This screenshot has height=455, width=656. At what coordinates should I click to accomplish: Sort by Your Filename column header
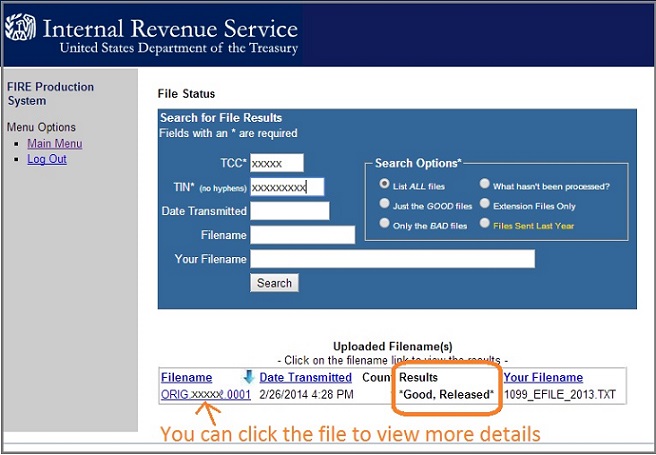543,377
